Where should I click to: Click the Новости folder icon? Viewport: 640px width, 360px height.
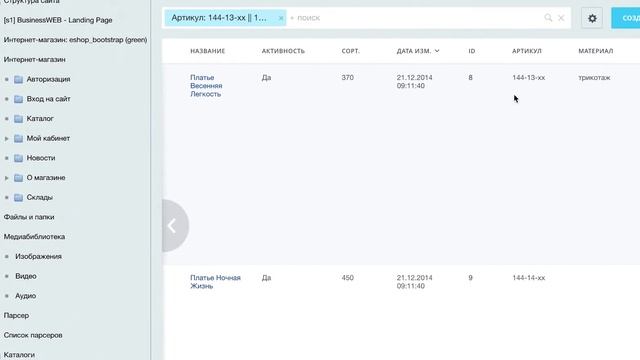18,158
